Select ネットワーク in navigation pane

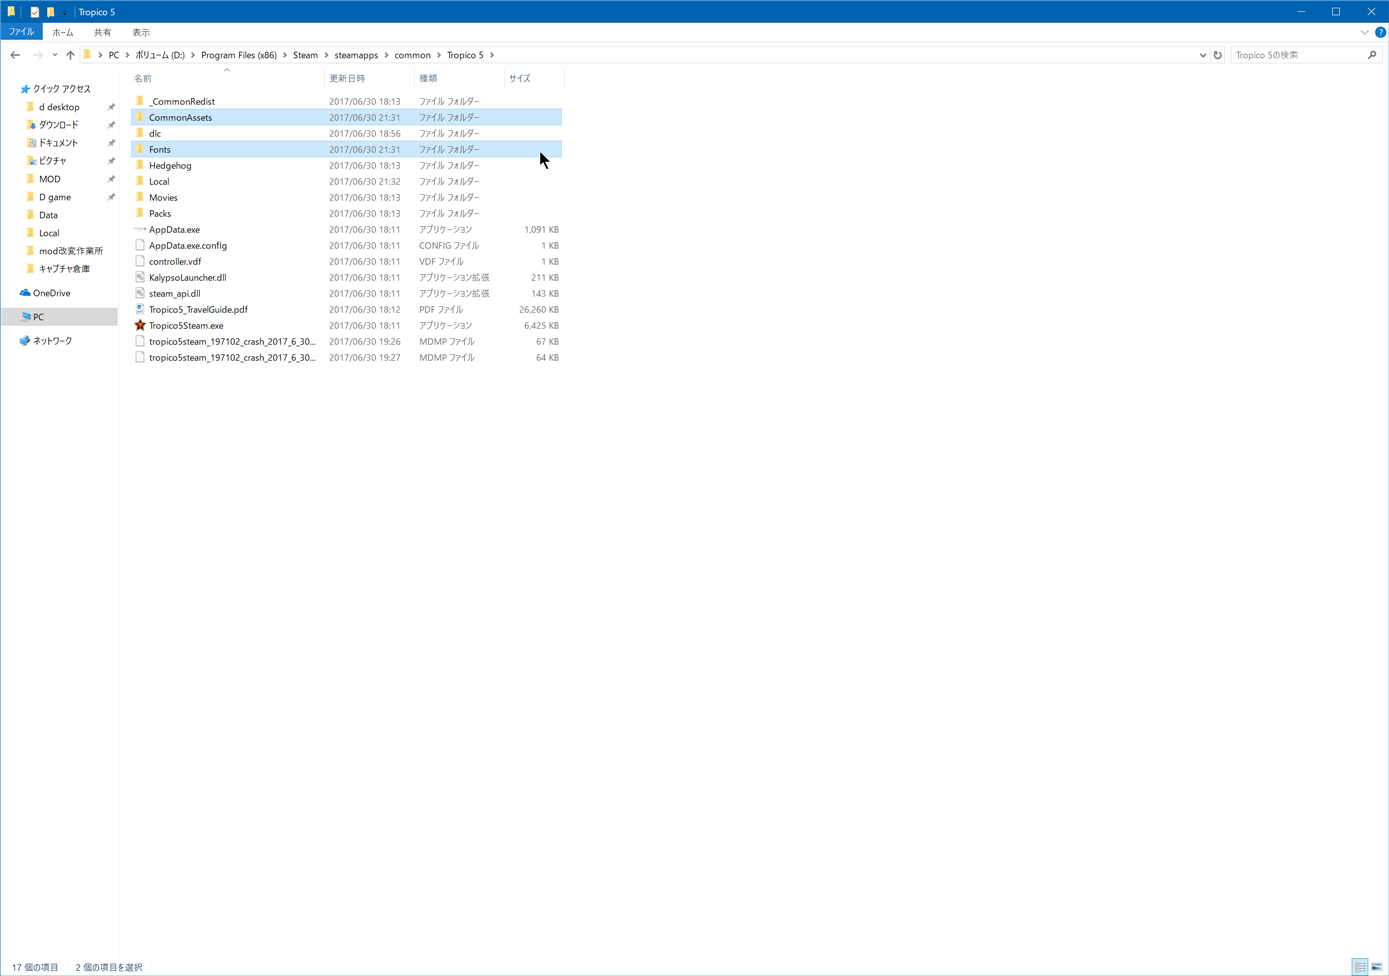point(52,341)
